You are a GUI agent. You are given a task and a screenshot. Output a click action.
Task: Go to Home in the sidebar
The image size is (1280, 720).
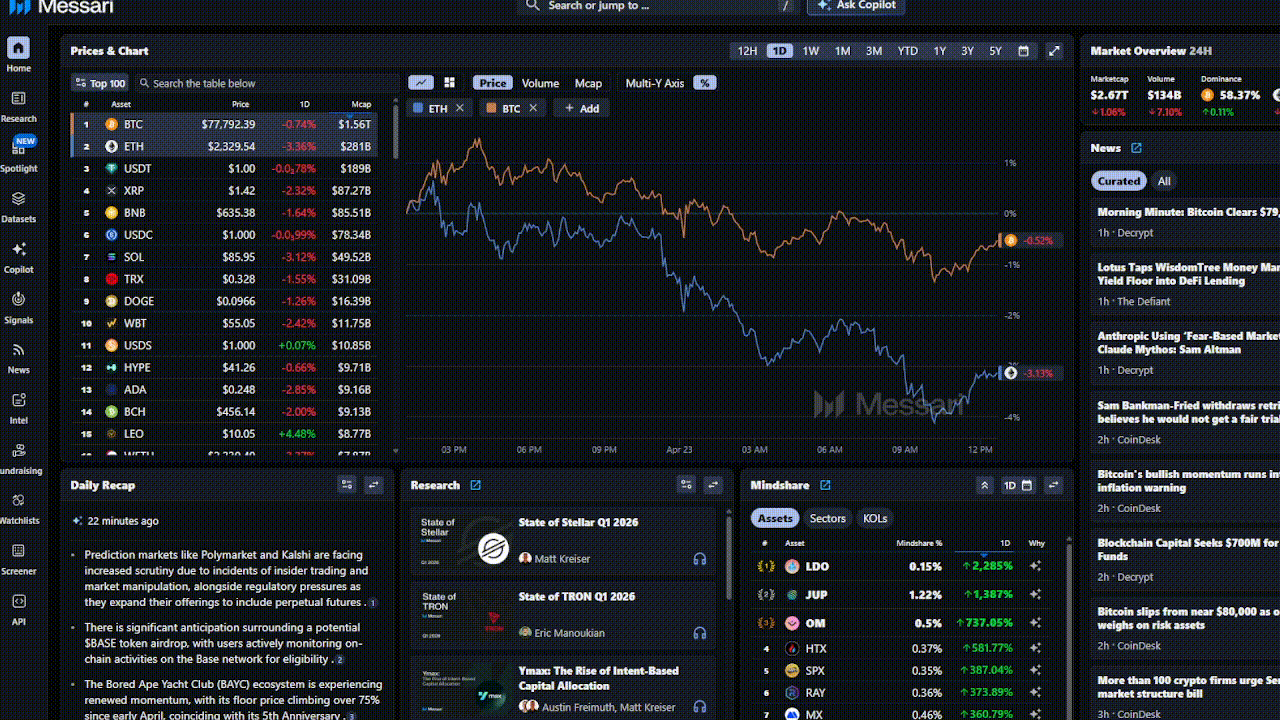point(18,55)
